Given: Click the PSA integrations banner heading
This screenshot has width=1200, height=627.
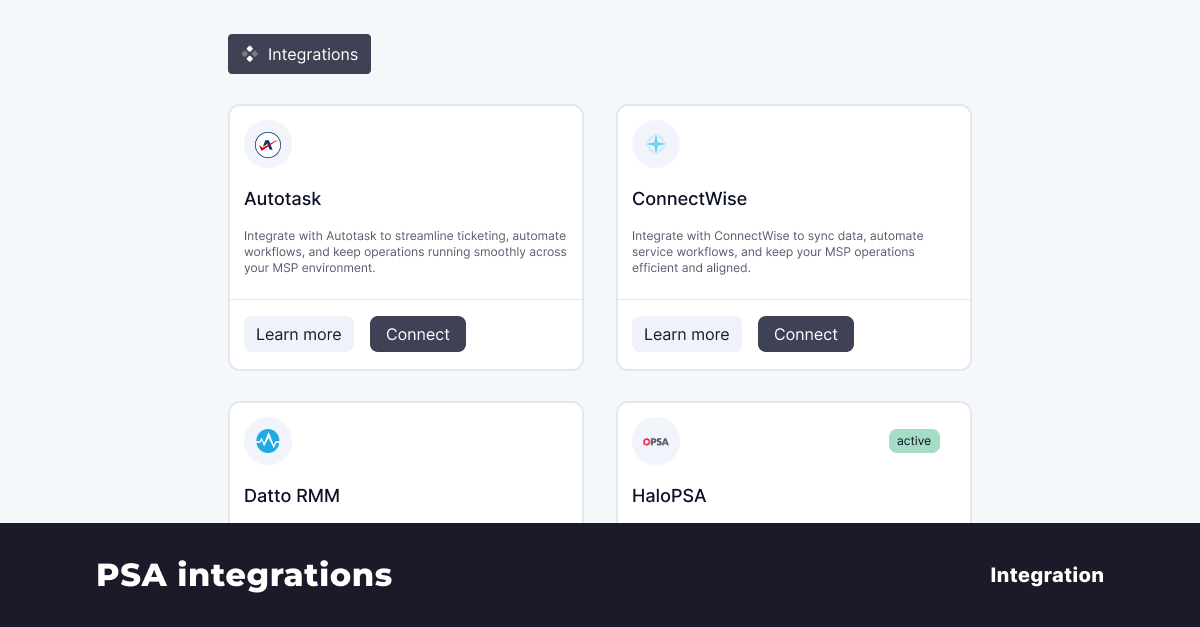Looking at the screenshot, I should (244, 575).
